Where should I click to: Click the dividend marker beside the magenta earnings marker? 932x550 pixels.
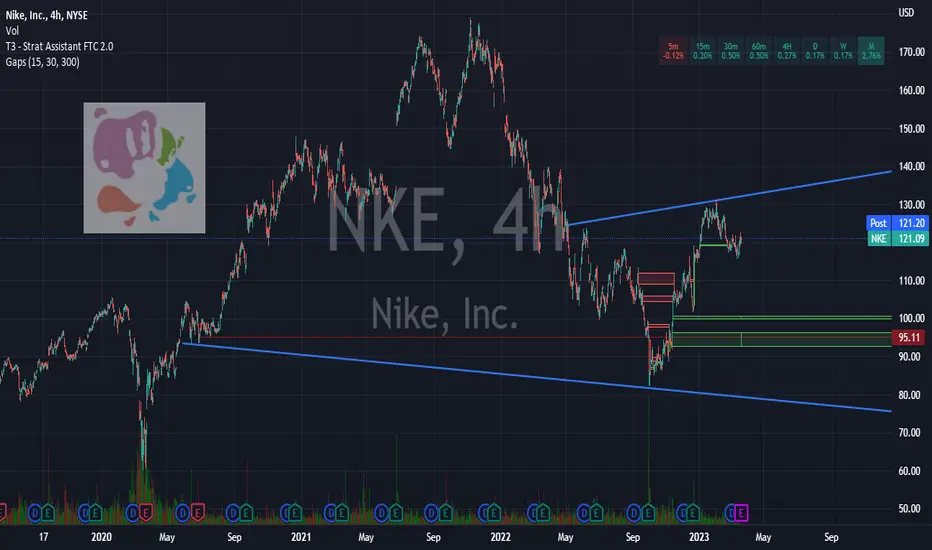pyautogui.click(x=730, y=512)
